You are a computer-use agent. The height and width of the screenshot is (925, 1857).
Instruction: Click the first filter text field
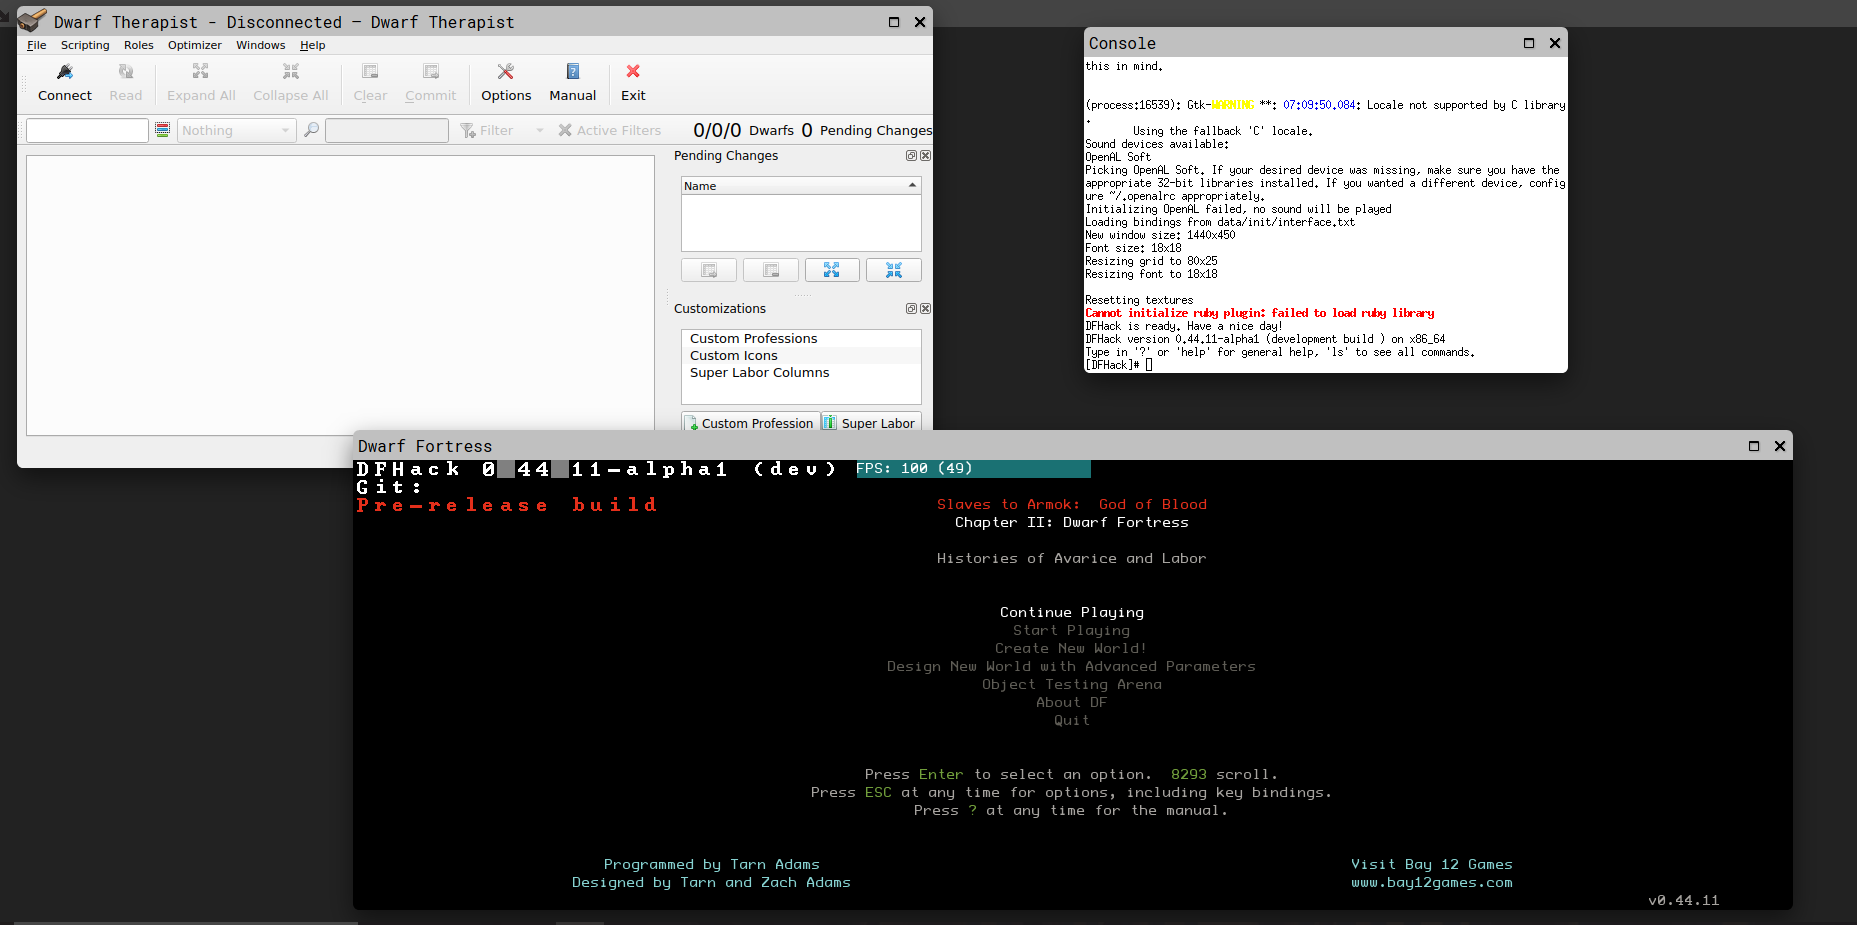pos(87,130)
